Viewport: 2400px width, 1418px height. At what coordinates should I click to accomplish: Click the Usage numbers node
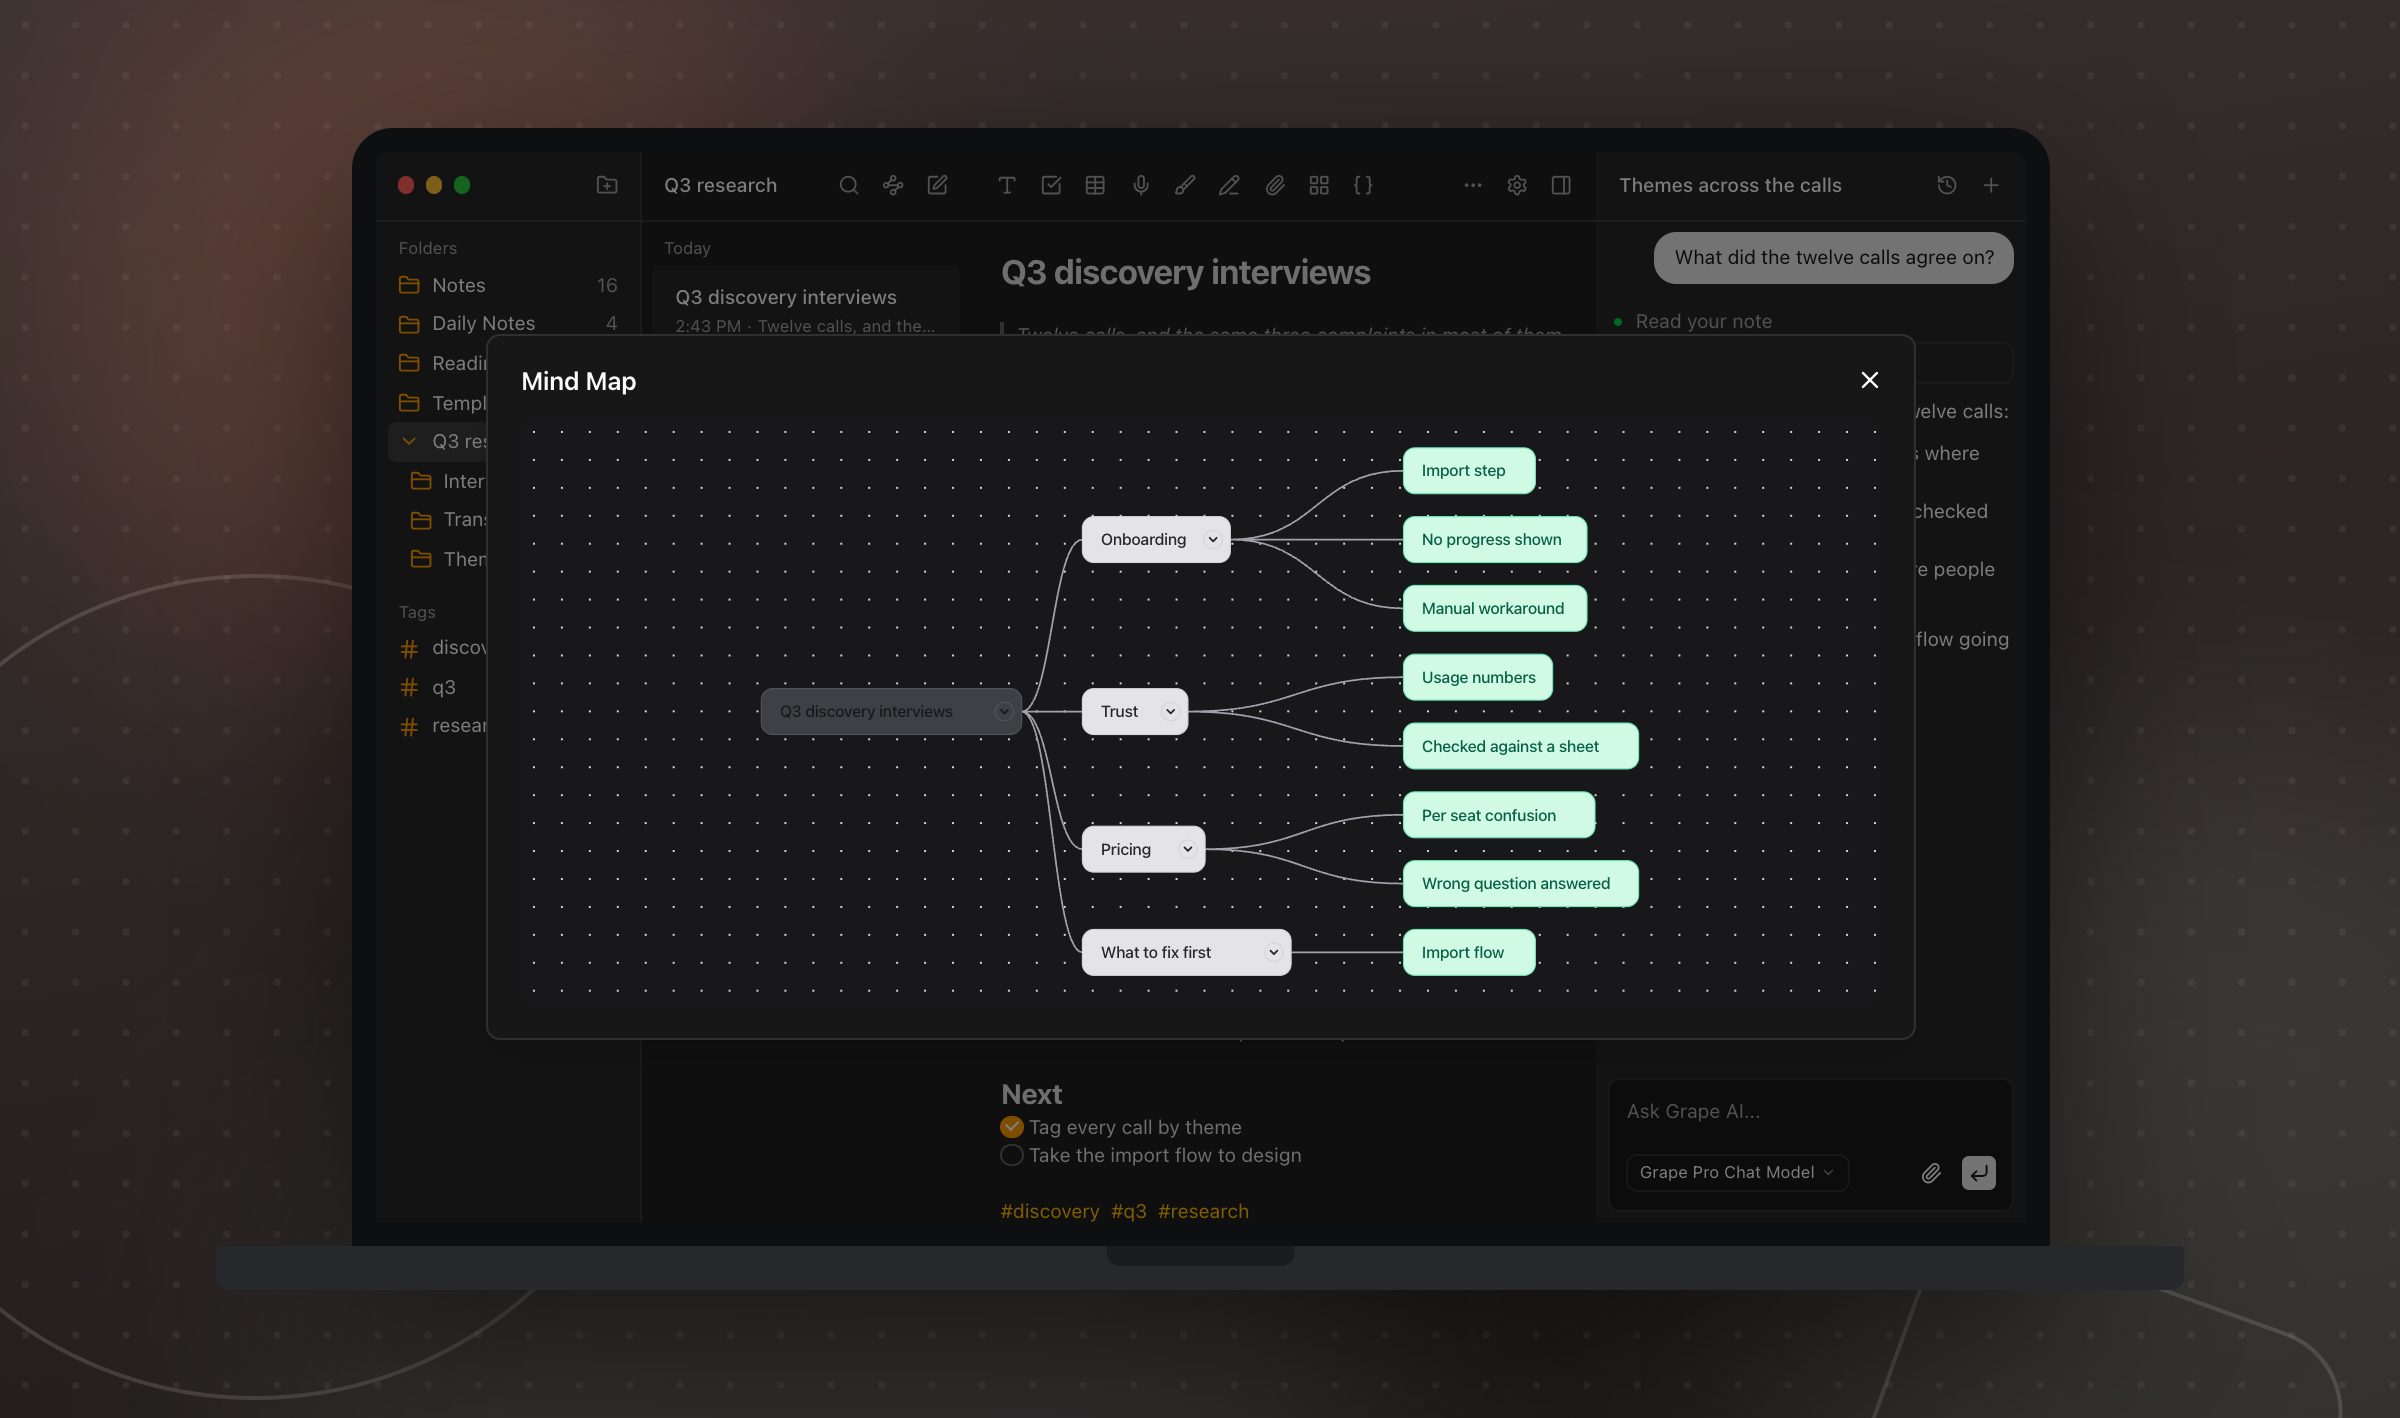point(1477,678)
